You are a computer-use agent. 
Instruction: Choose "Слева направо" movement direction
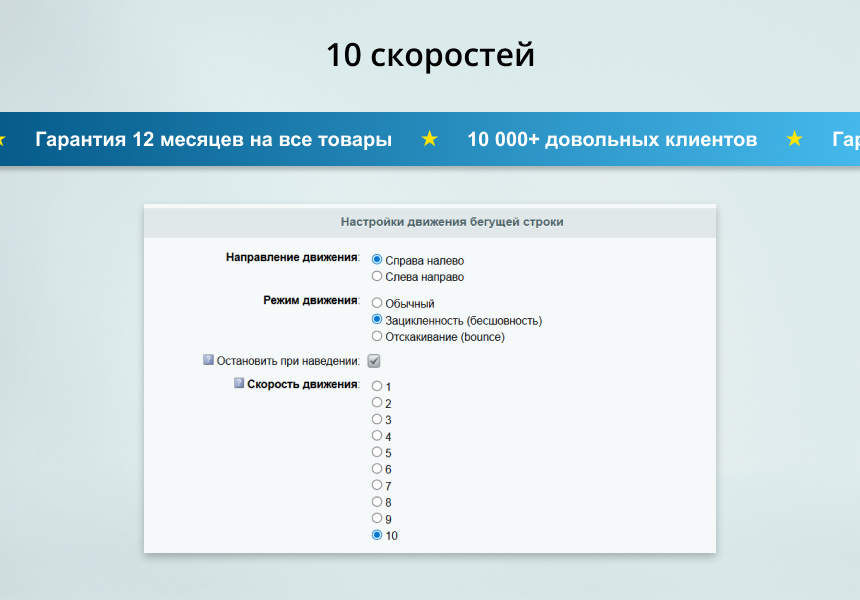coord(377,276)
